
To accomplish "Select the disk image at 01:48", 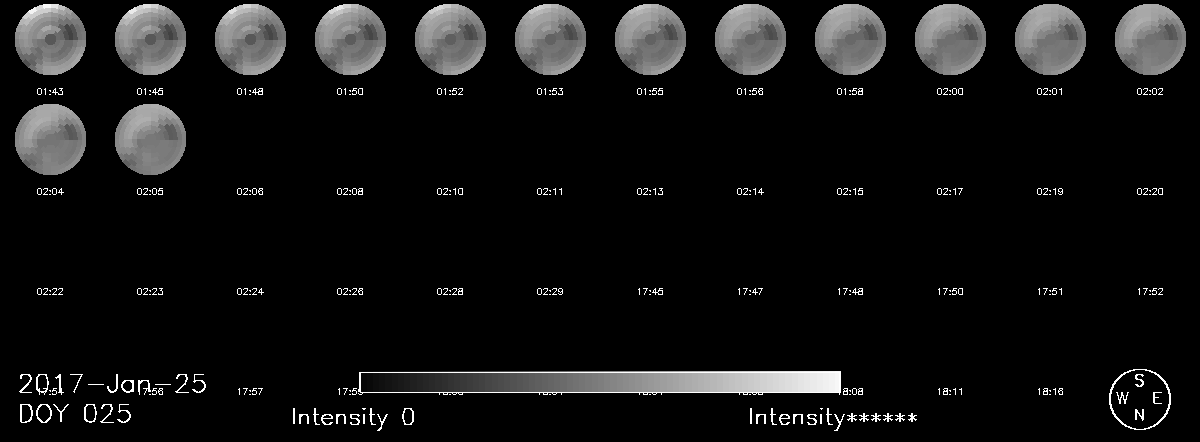I will (x=250, y=41).
